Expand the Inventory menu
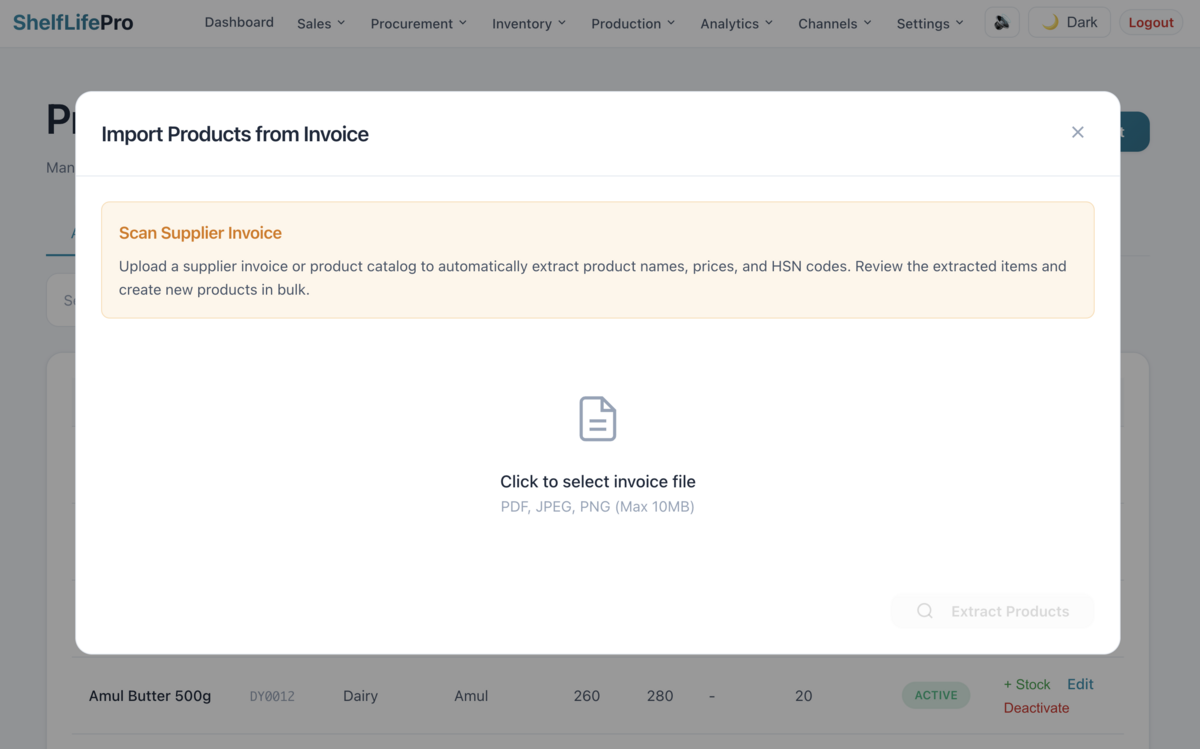The height and width of the screenshot is (749, 1200). [x=528, y=23]
